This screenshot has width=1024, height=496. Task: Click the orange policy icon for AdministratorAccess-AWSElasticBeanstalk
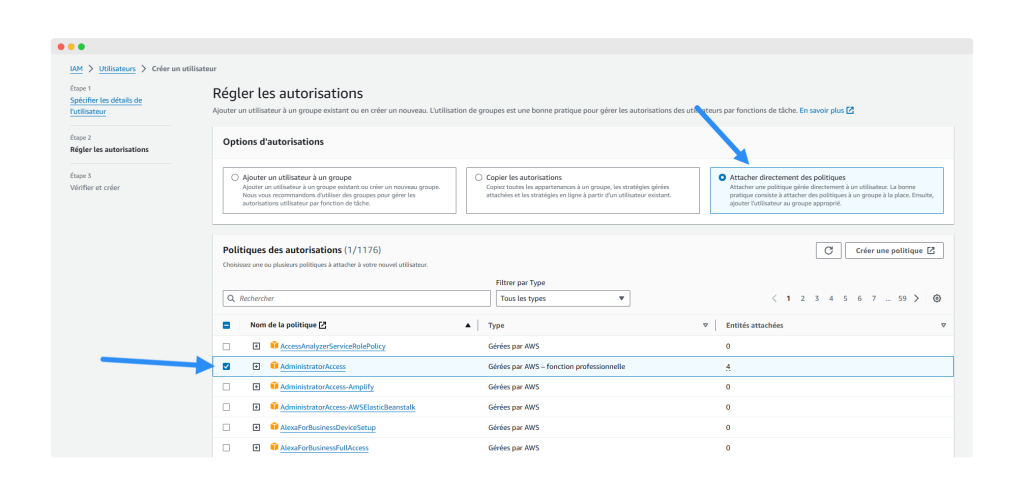pos(274,407)
